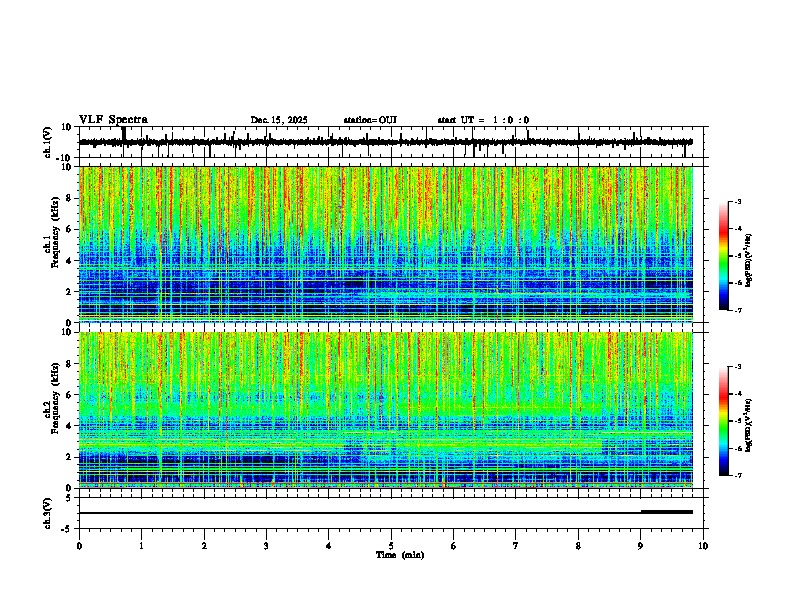Click the "ch.3(V)" axis label

(48, 514)
